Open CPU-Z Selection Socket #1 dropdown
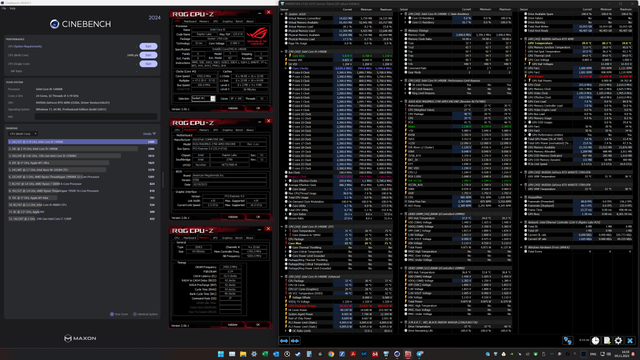The width and height of the screenshot is (640, 360). coord(203,98)
